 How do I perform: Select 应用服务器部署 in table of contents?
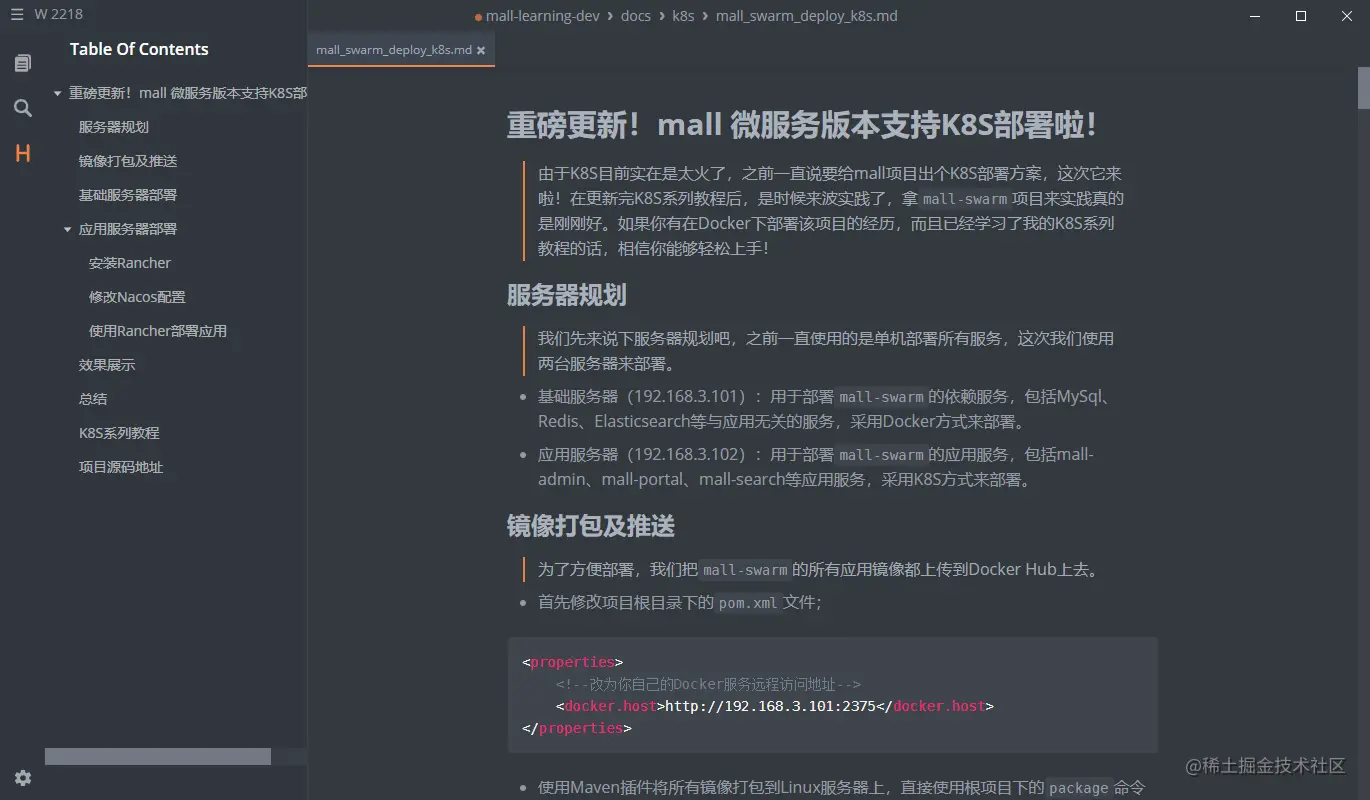click(128, 229)
